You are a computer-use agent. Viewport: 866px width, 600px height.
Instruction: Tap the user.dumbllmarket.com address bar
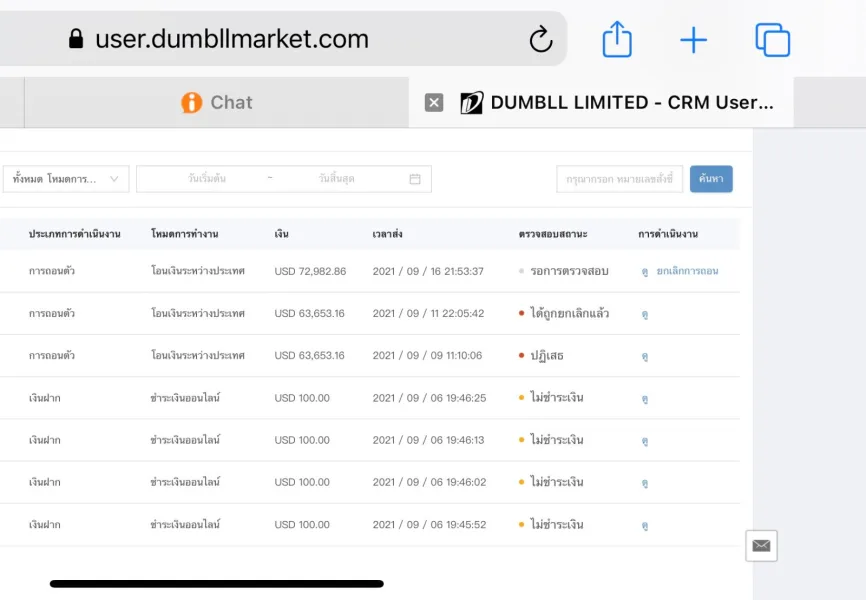point(232,39)
